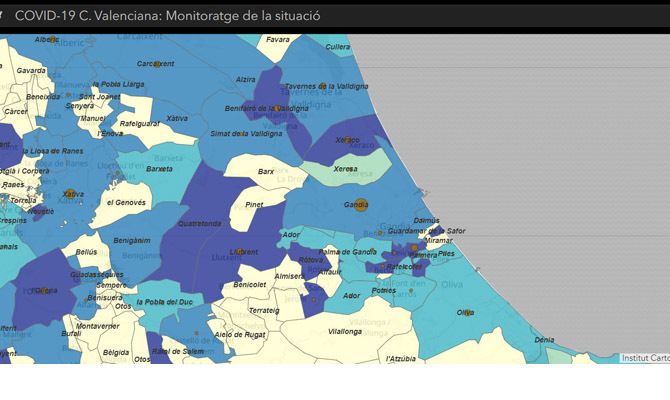Select the Ràfol de Salem label

(x=178, y=351)
